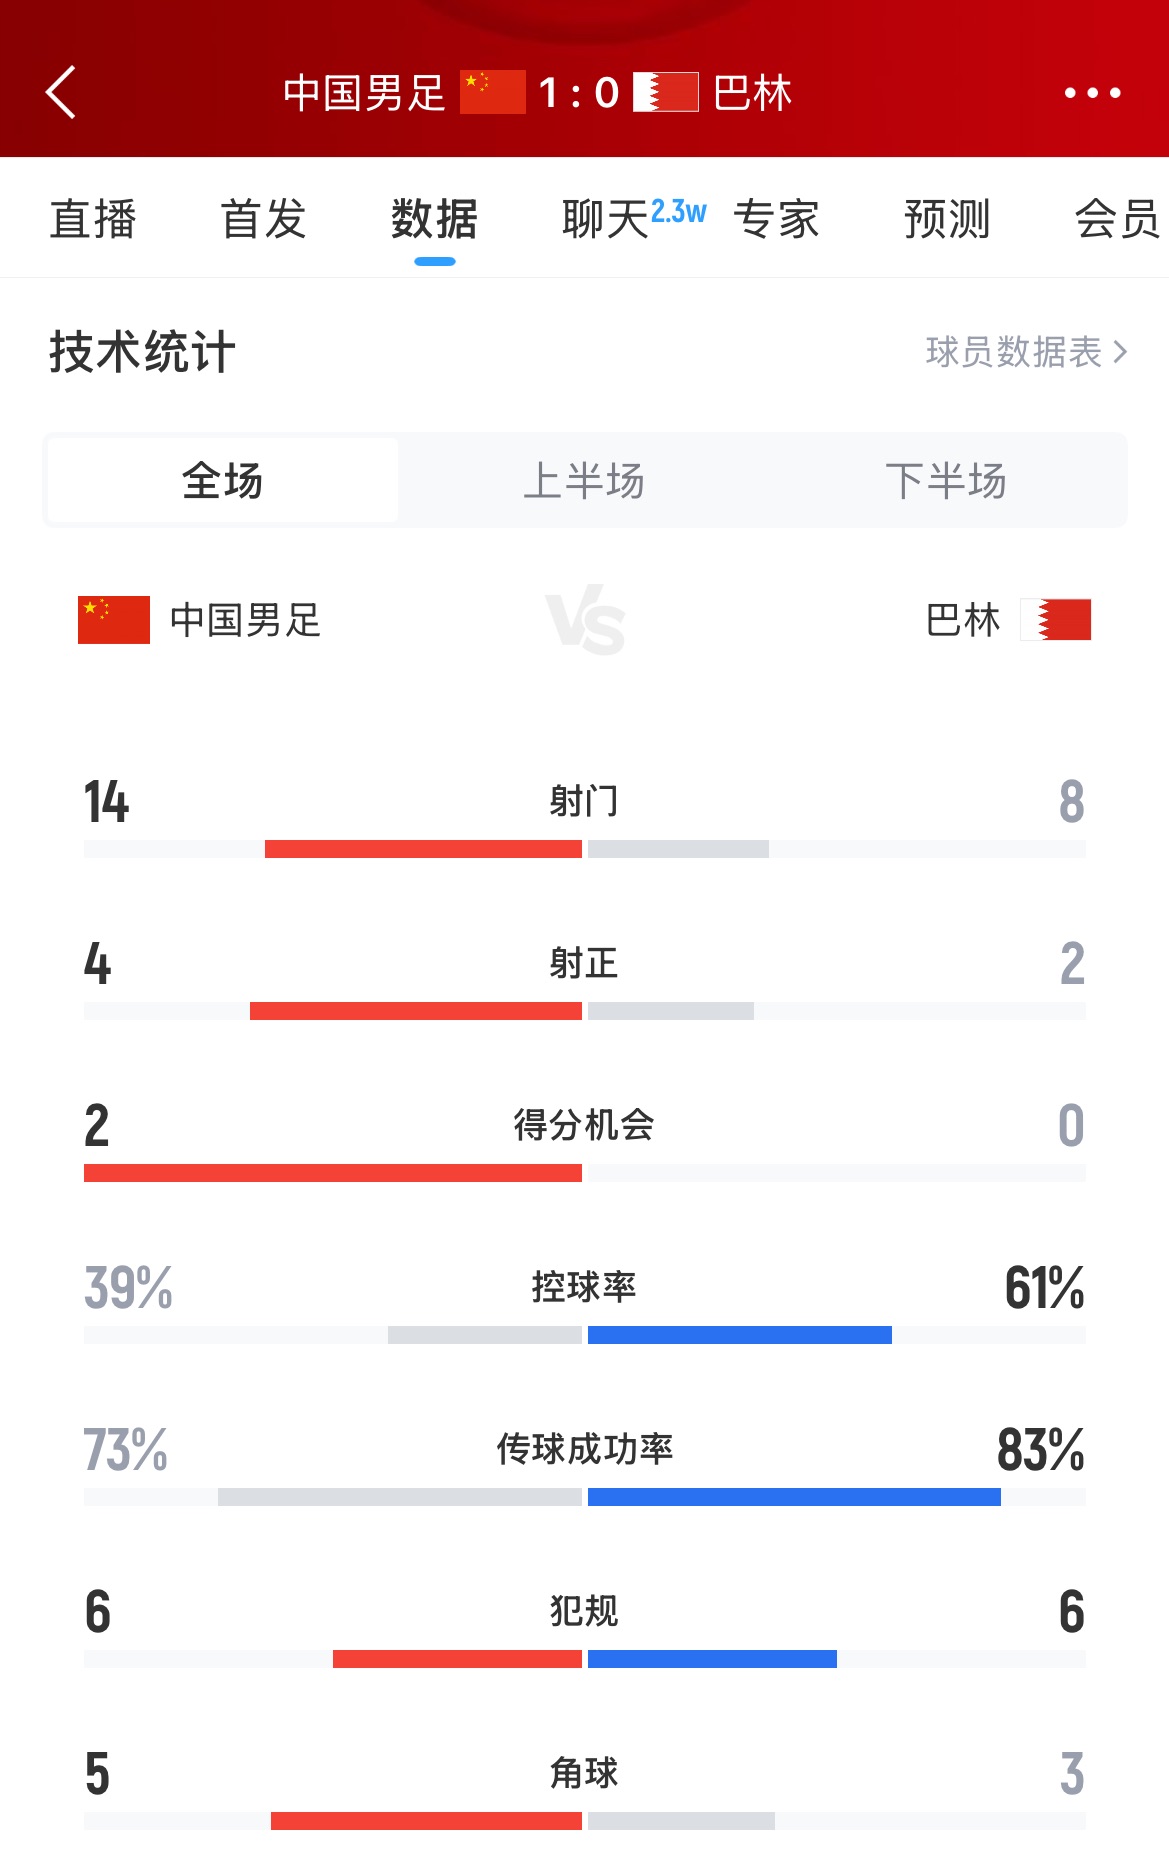Tap the 射门 shots statistic label
Screen dimensions: 1169x1871
[x=584, y=801]
